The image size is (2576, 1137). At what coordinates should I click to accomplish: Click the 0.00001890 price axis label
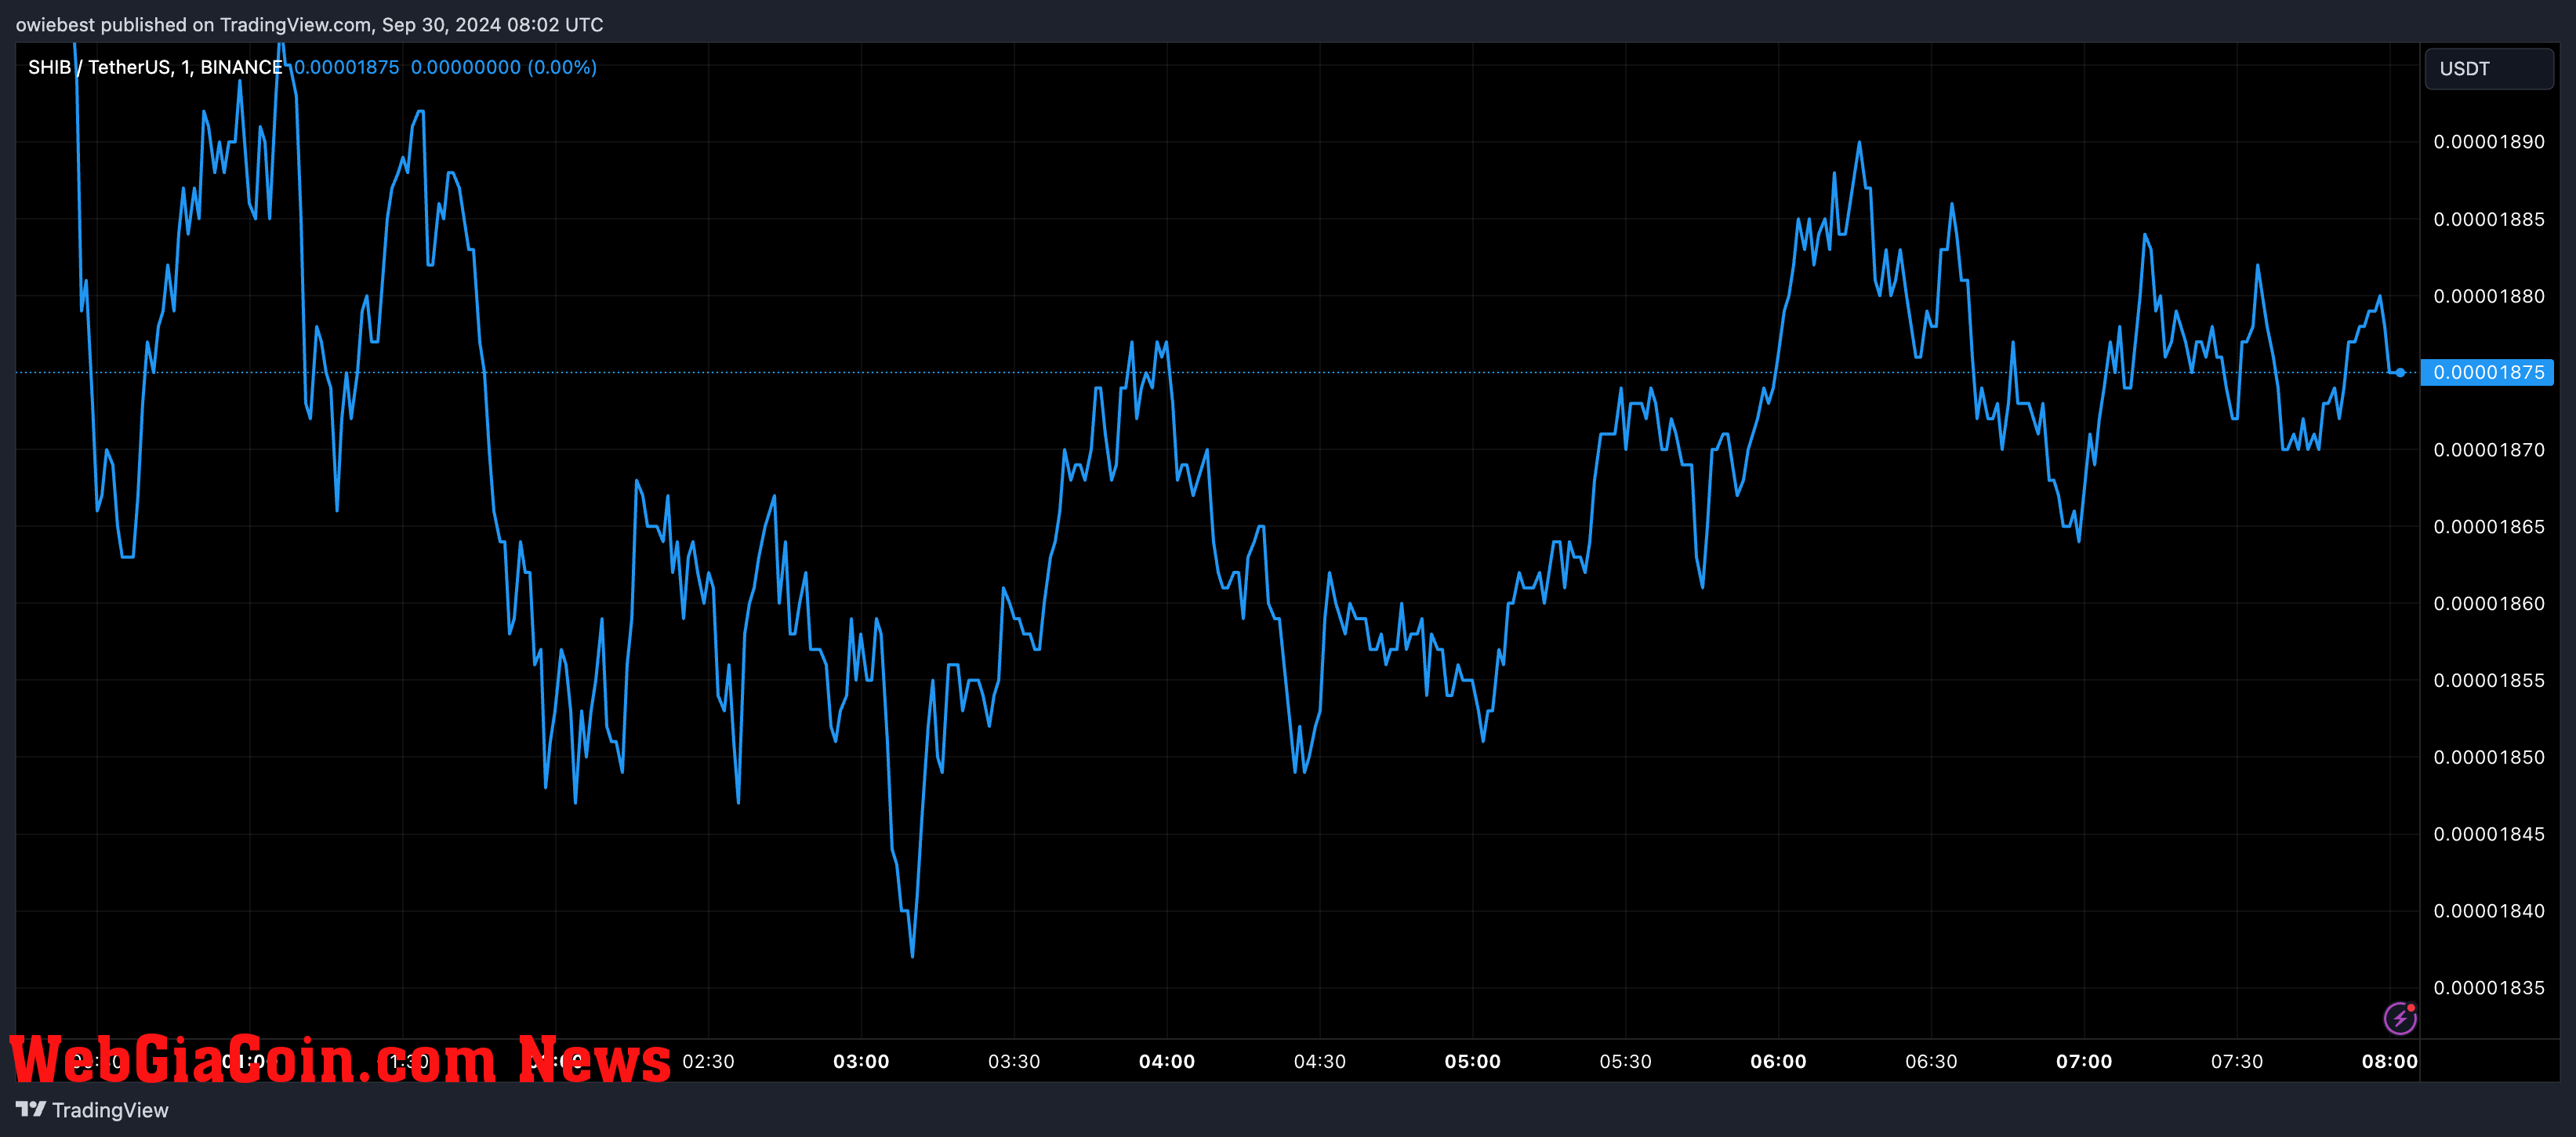(x=2489, y=142)
